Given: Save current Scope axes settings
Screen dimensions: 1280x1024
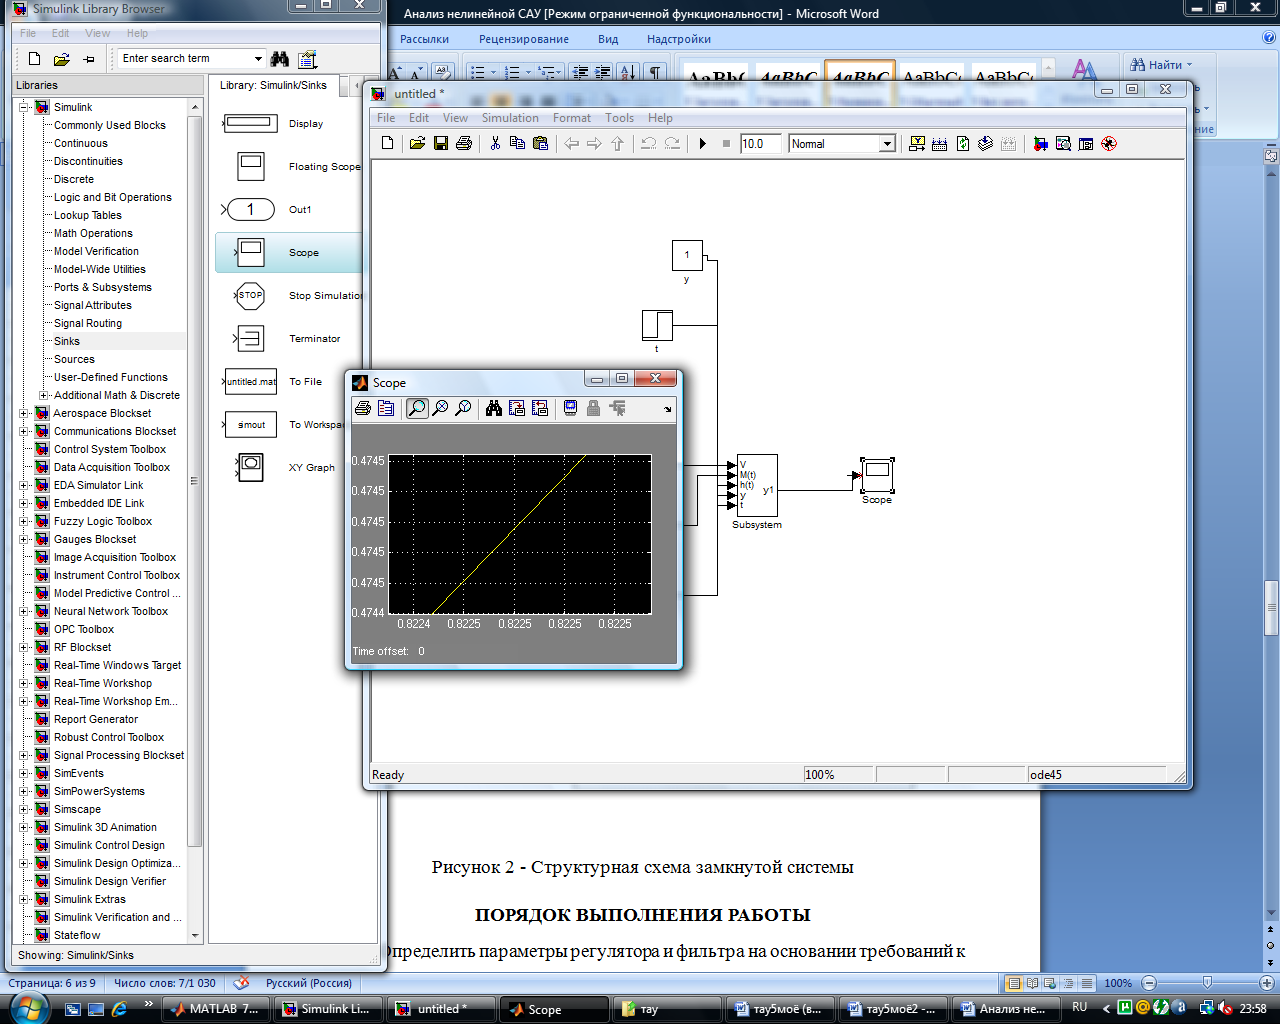Looking at the screenshot, I should coord(517,408).
